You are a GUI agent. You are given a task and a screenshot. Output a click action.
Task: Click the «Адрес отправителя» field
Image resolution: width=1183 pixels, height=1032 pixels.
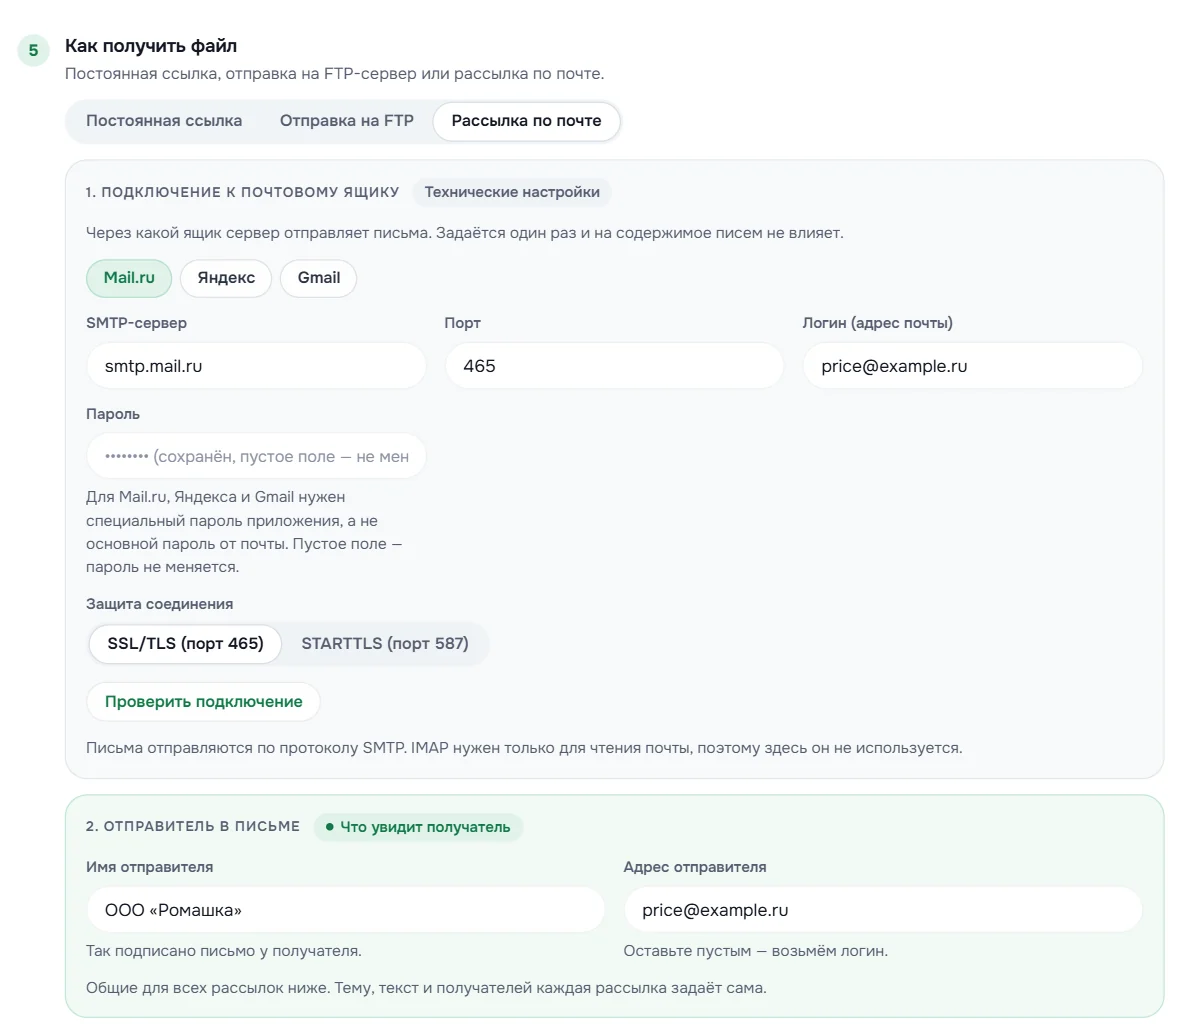pyautogui.click(x=883, y=910)
